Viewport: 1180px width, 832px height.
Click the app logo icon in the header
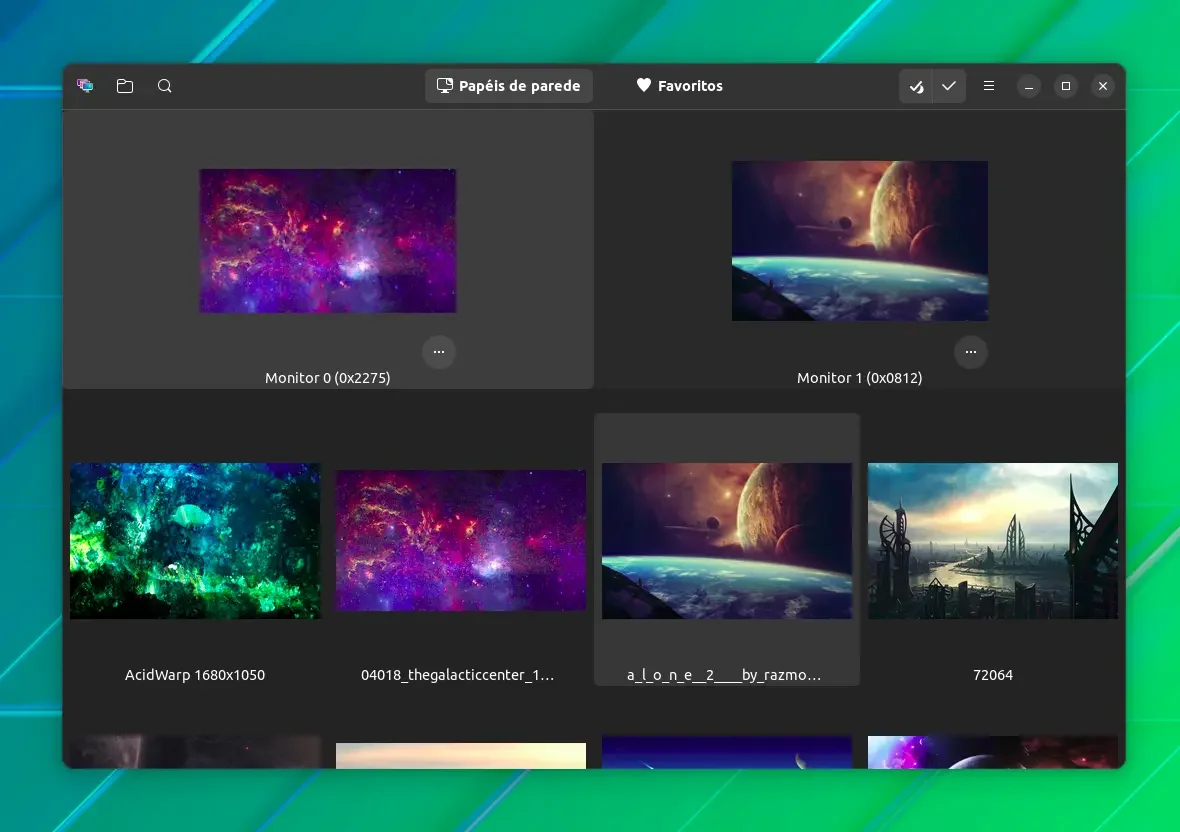[x=85, y=86]
